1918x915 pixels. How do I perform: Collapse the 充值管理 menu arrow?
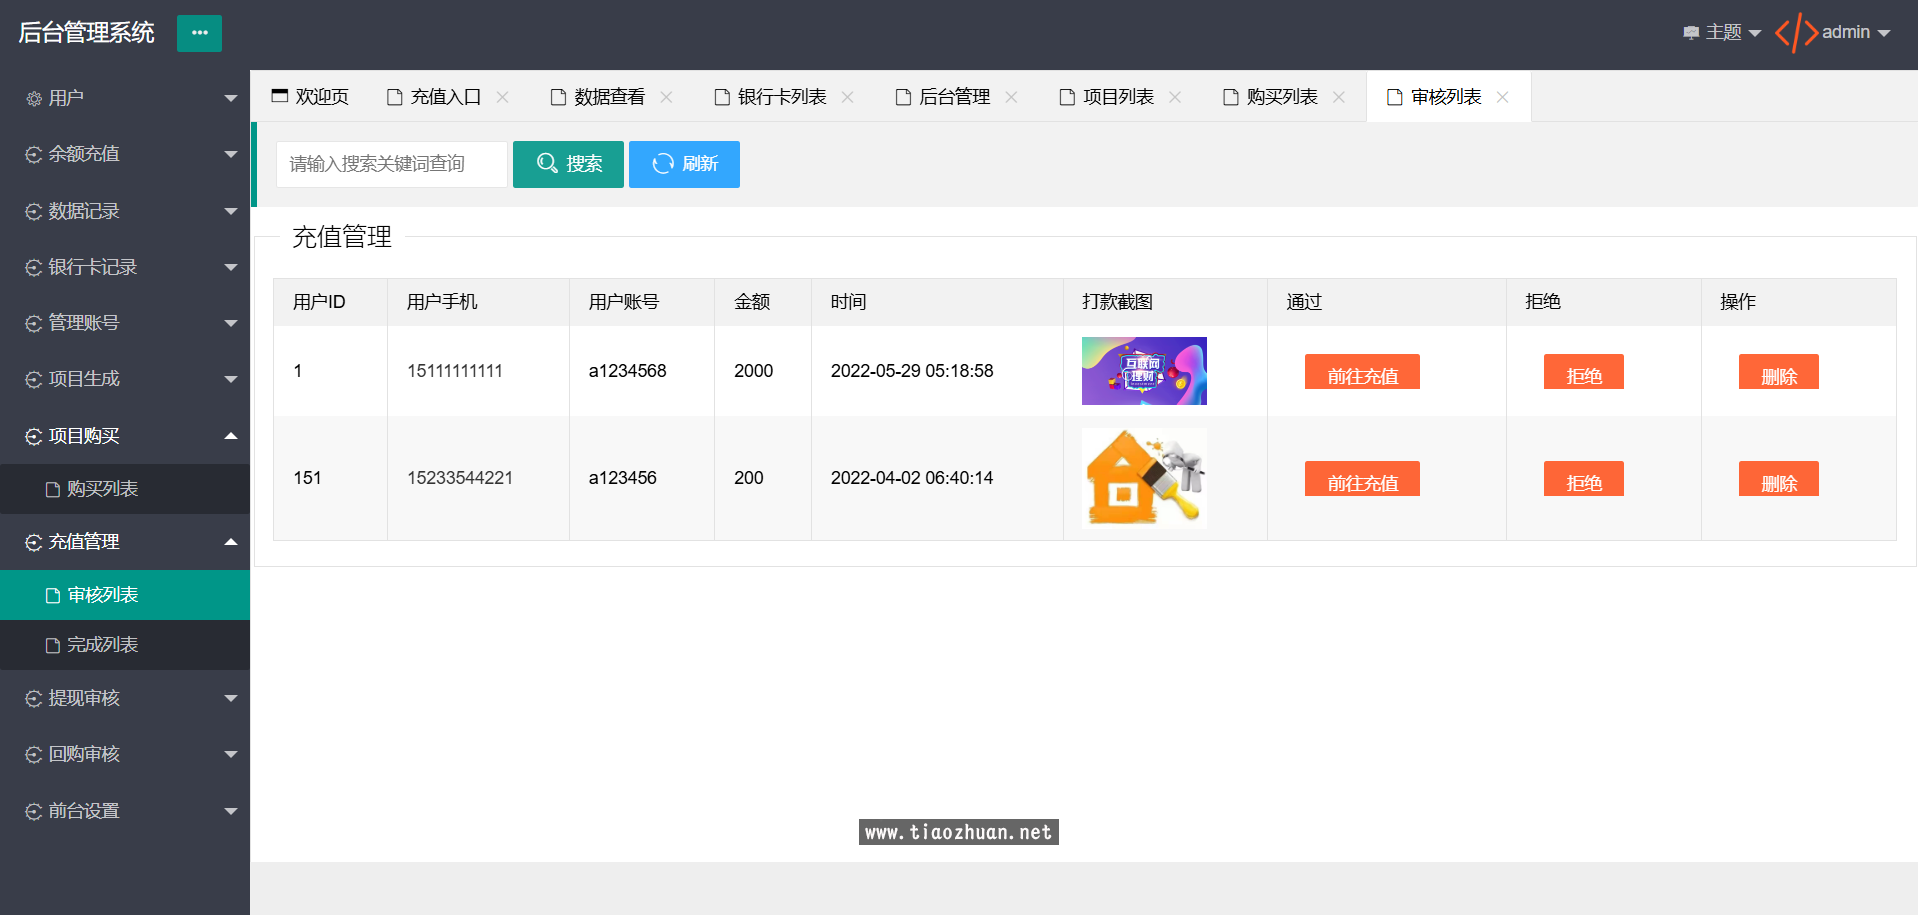tap(231, 541)
